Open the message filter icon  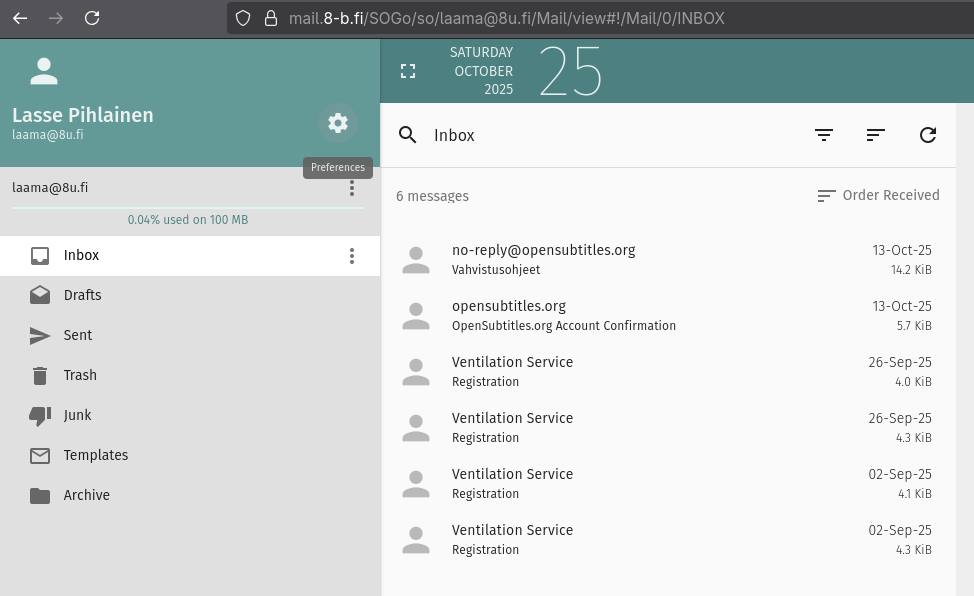[824, 135]
